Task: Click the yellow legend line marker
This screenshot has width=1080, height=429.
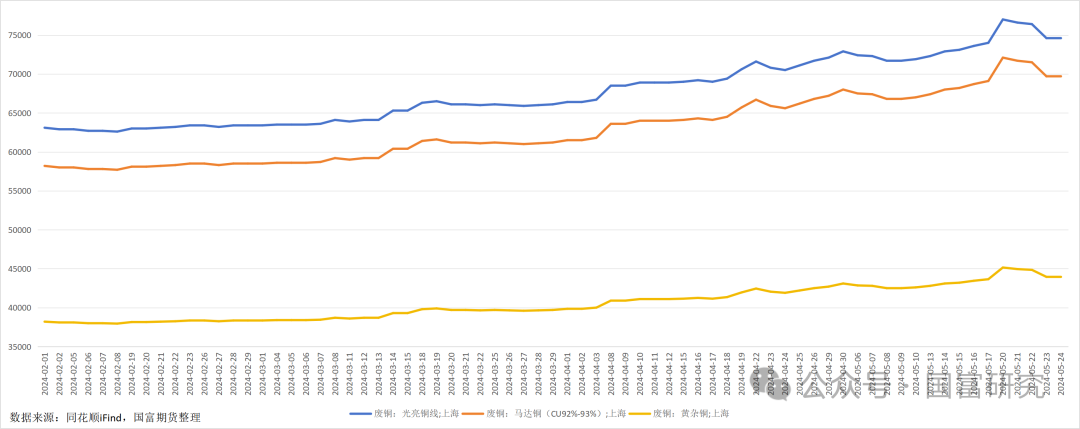Action: pyautogui.click(x=639, y=413)
